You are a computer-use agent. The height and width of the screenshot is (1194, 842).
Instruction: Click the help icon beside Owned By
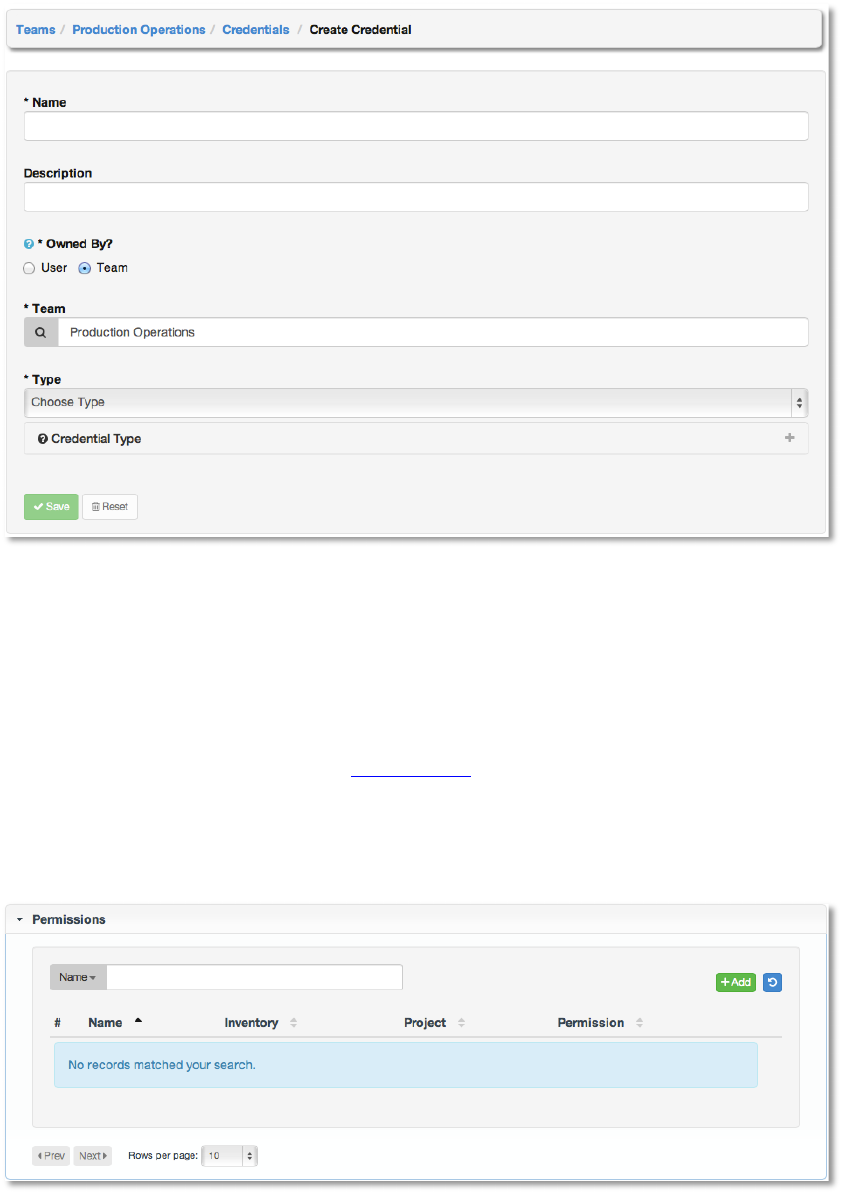coord(29,244)
